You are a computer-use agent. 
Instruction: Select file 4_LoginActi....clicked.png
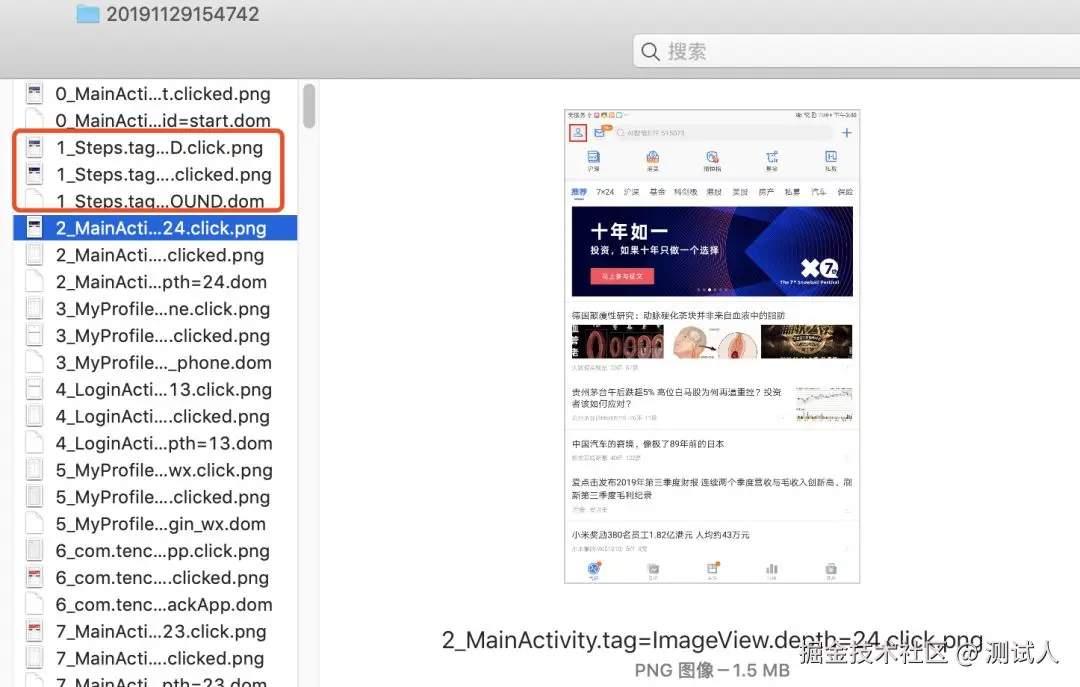(155, 416)
